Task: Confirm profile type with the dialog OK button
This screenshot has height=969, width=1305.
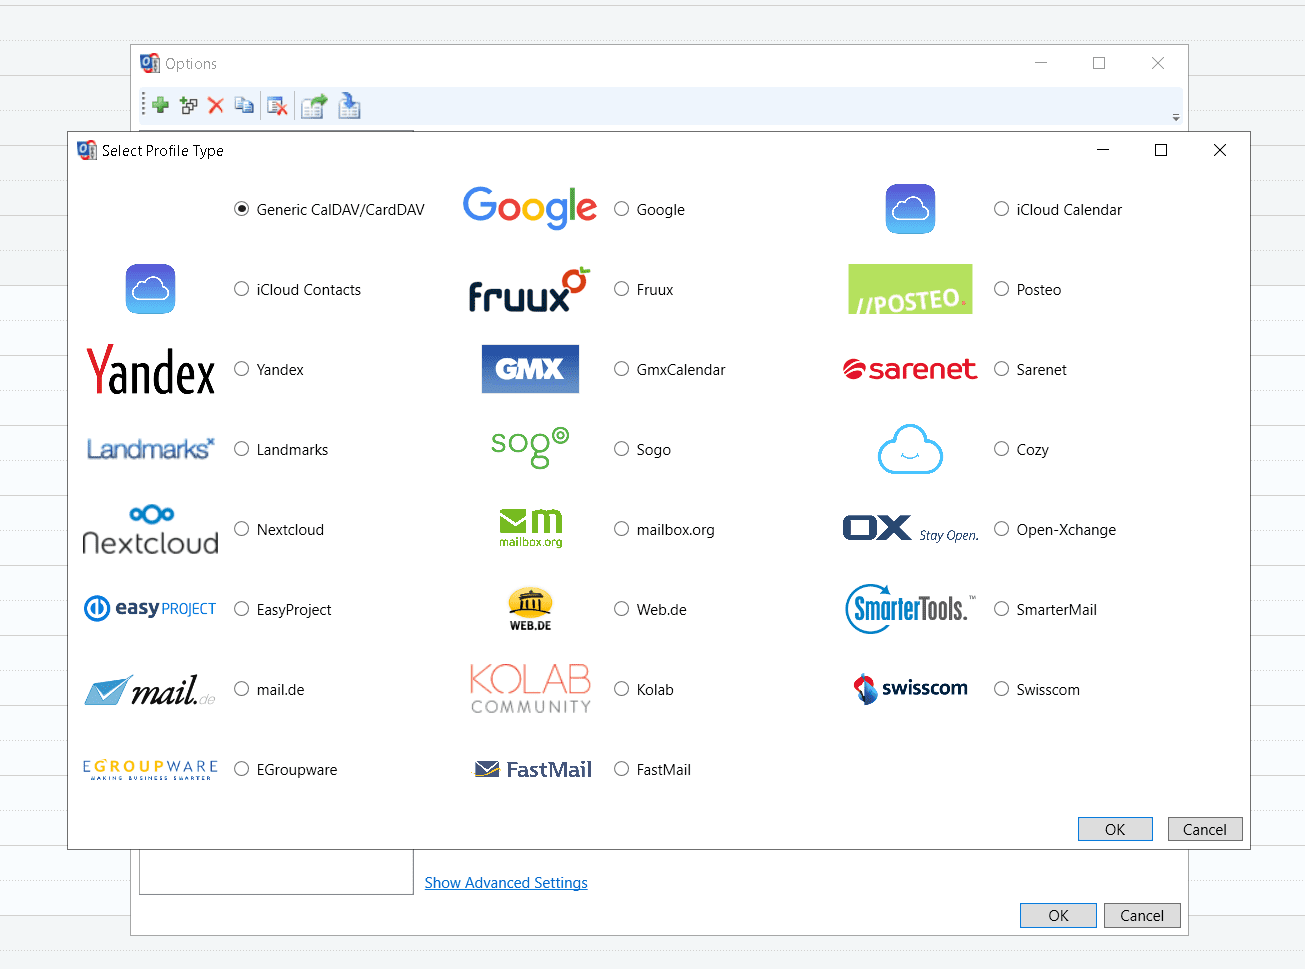Action: point(1115,829)
